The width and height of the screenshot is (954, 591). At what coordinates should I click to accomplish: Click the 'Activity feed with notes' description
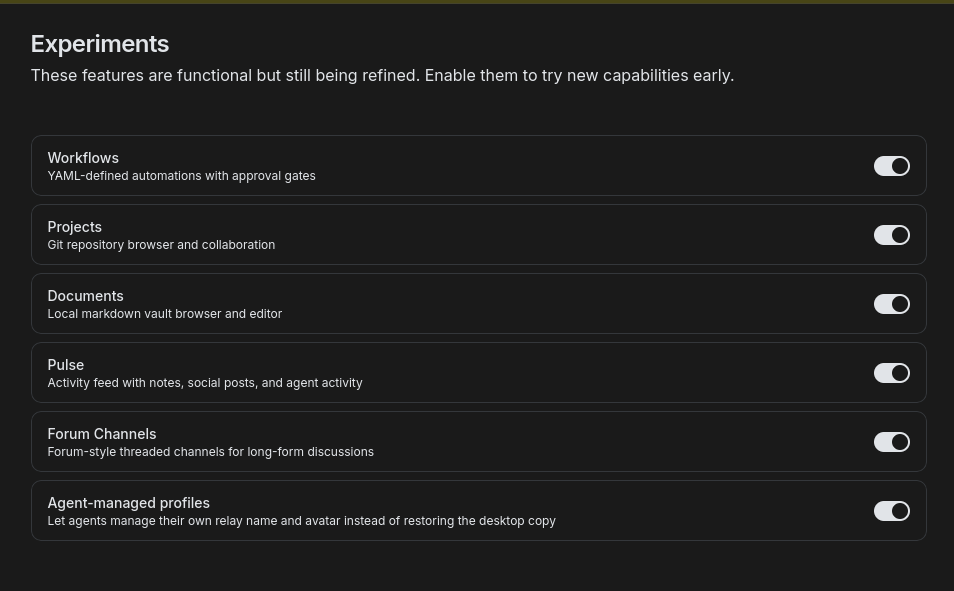205,383
